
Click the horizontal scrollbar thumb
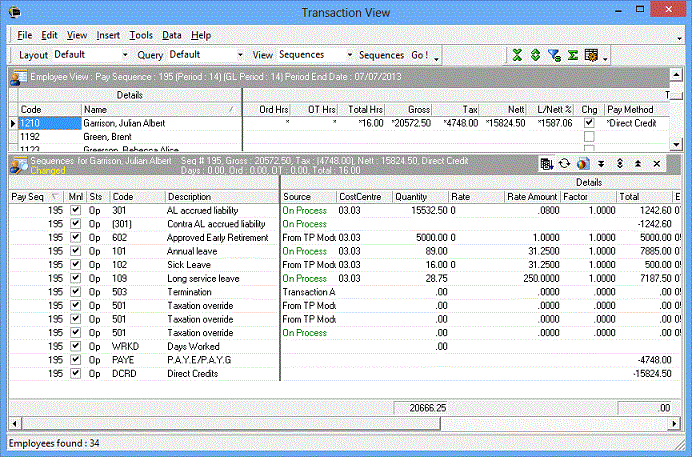pyautogui.click(x=231, y=424)
